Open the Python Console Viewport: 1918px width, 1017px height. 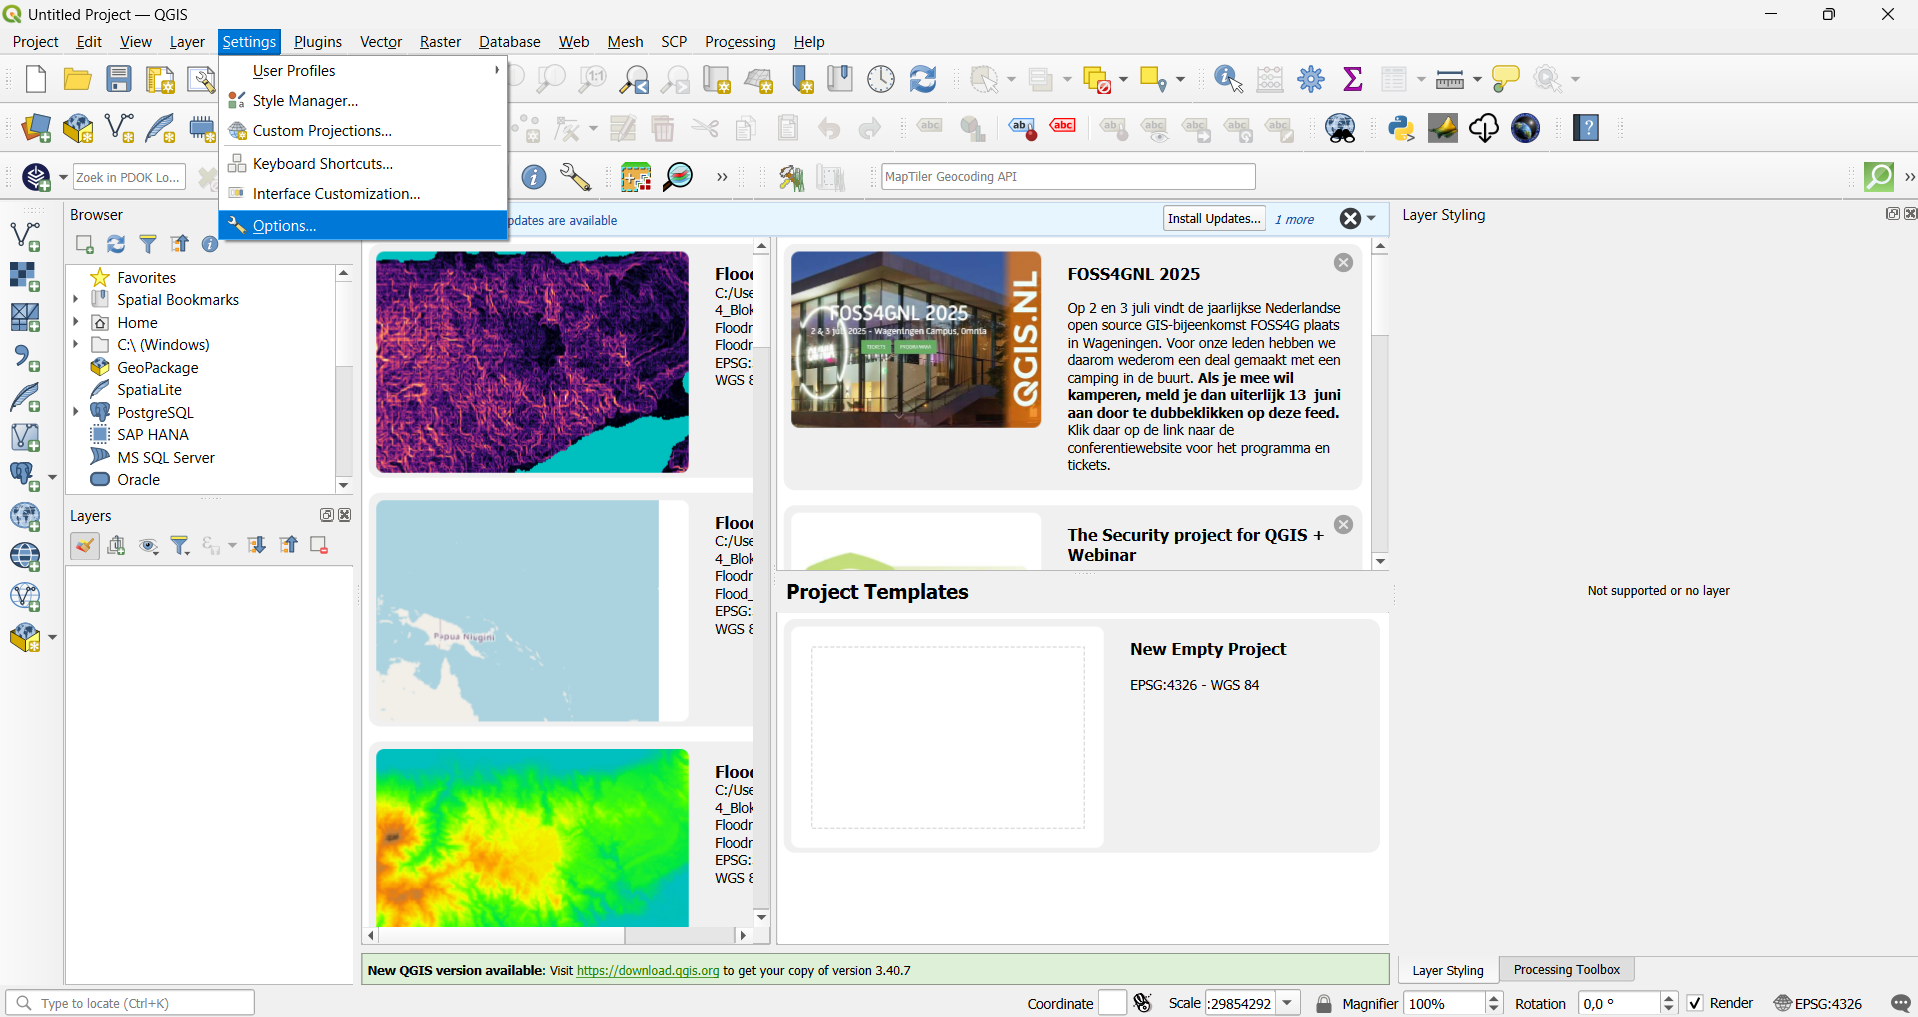click(1401, 128)
